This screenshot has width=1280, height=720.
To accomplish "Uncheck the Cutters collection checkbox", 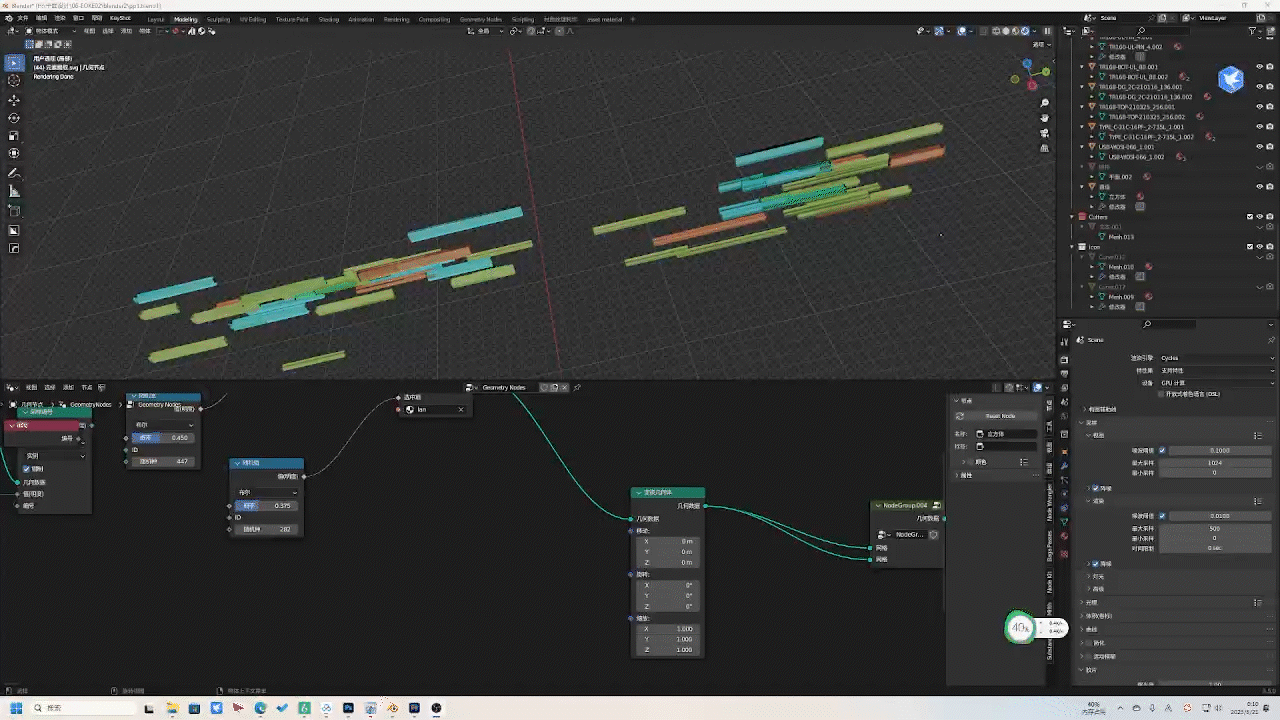I will click(1250, 216).
